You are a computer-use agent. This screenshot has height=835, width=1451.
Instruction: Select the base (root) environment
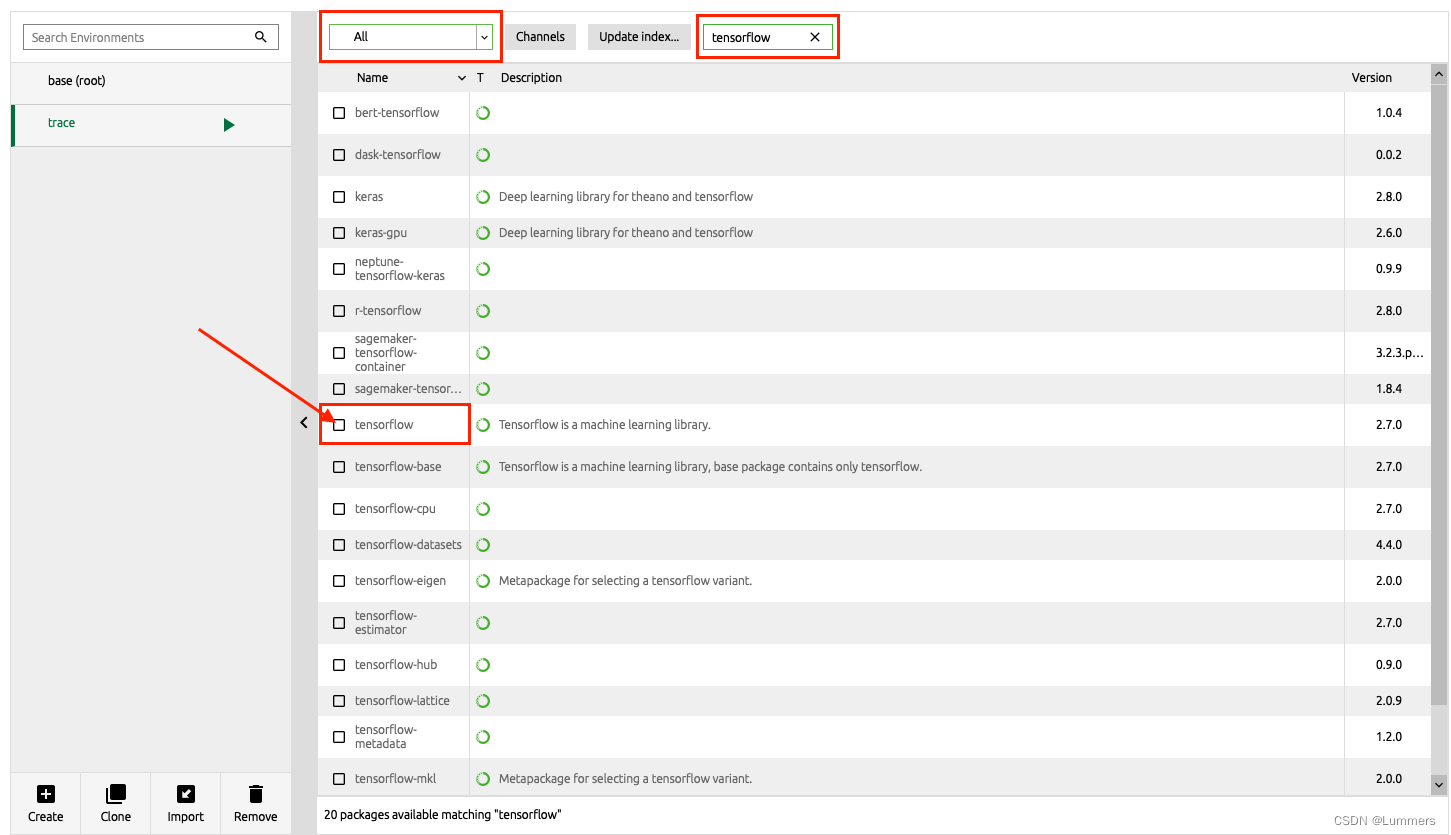pyautogui.click(x=151, y=81)
